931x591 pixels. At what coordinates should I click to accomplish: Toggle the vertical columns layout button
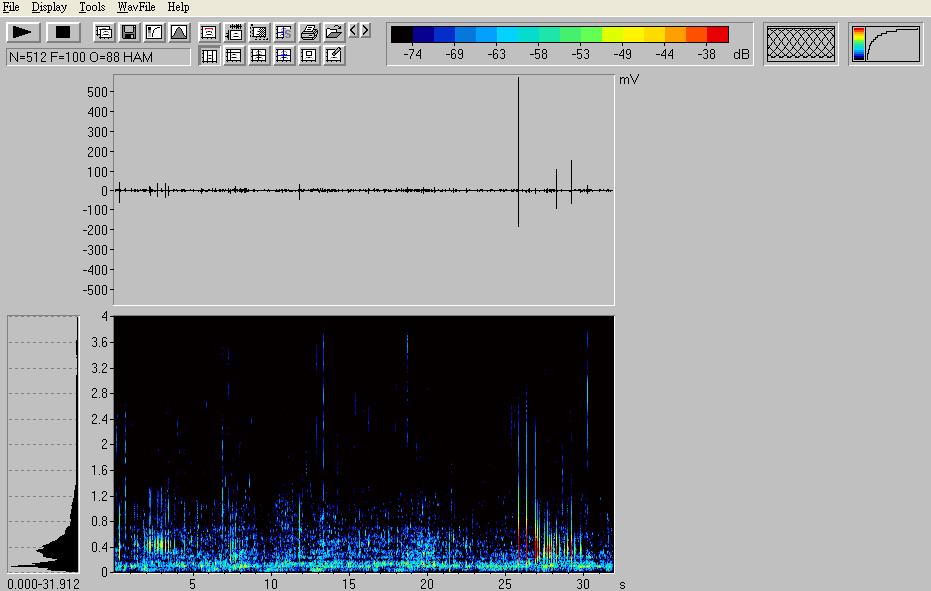pyautogui.click(x=209, y=56)
